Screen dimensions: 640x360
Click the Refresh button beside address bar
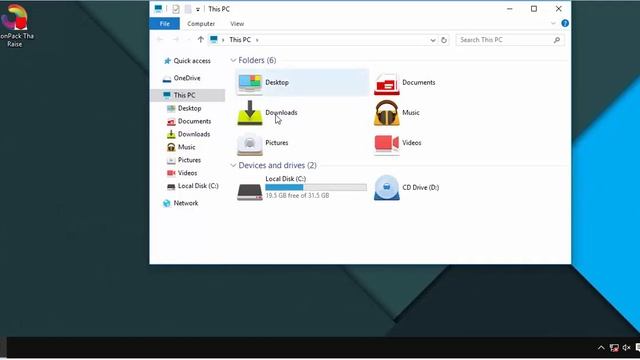[x=444, y=40]
